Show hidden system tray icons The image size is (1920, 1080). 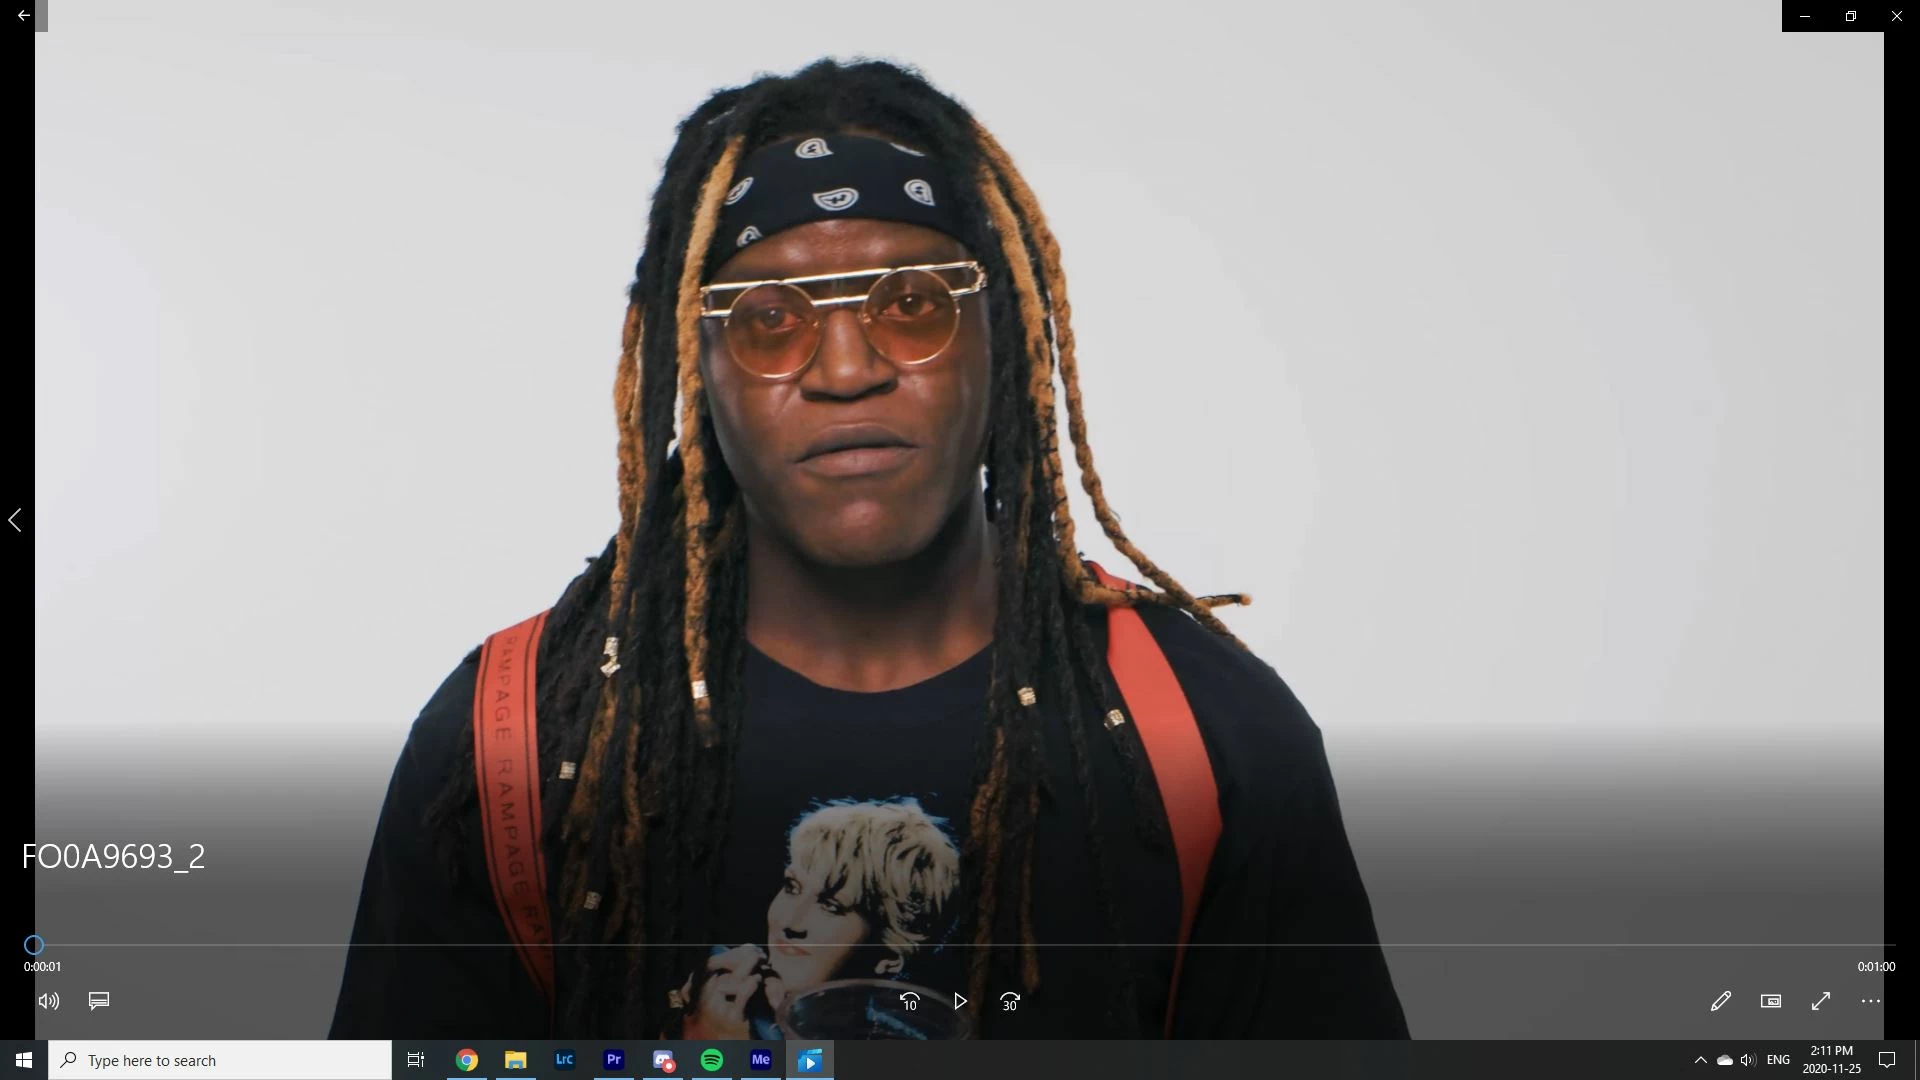point(1700,1060)
